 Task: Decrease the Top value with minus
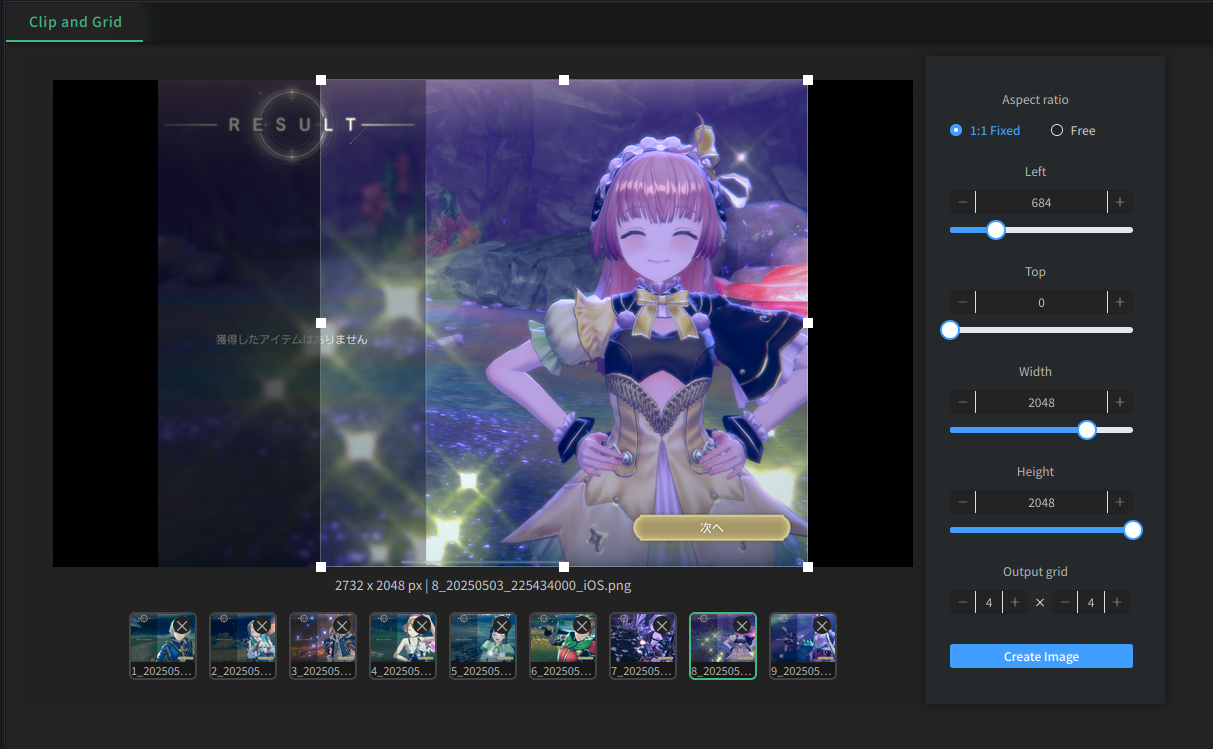962,303
